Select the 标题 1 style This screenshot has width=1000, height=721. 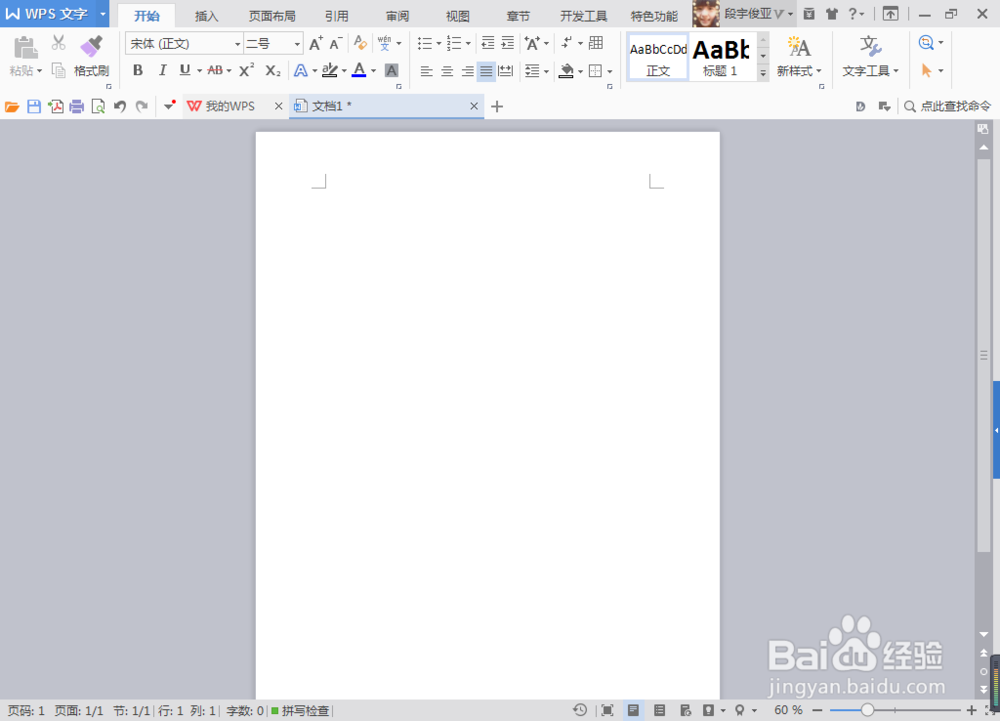point(721,57)
